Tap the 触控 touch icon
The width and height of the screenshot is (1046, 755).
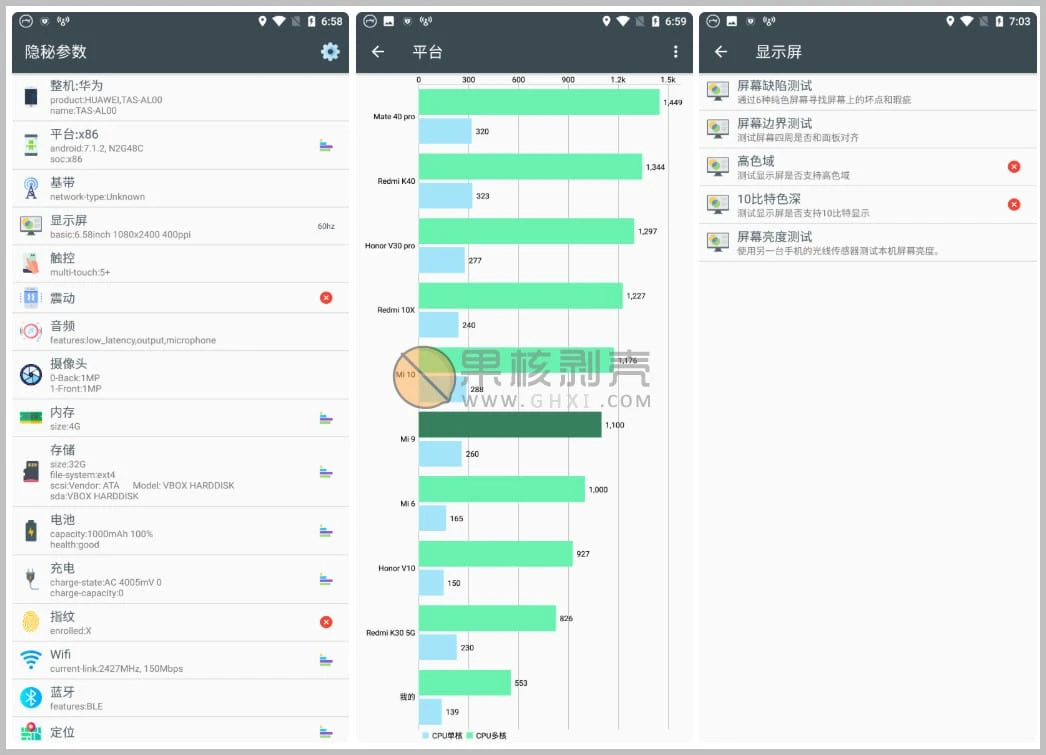(x=31, y=263)
